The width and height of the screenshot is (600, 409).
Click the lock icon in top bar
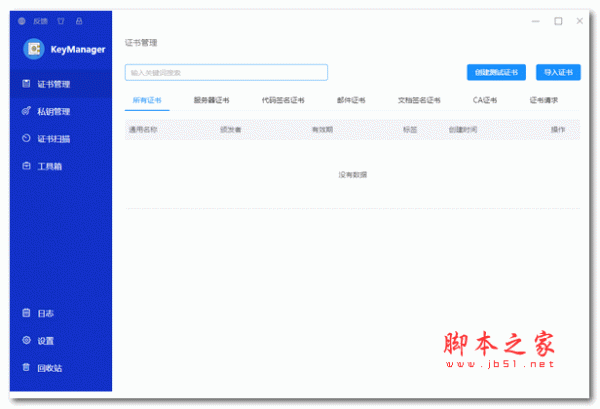pos(79,20)
